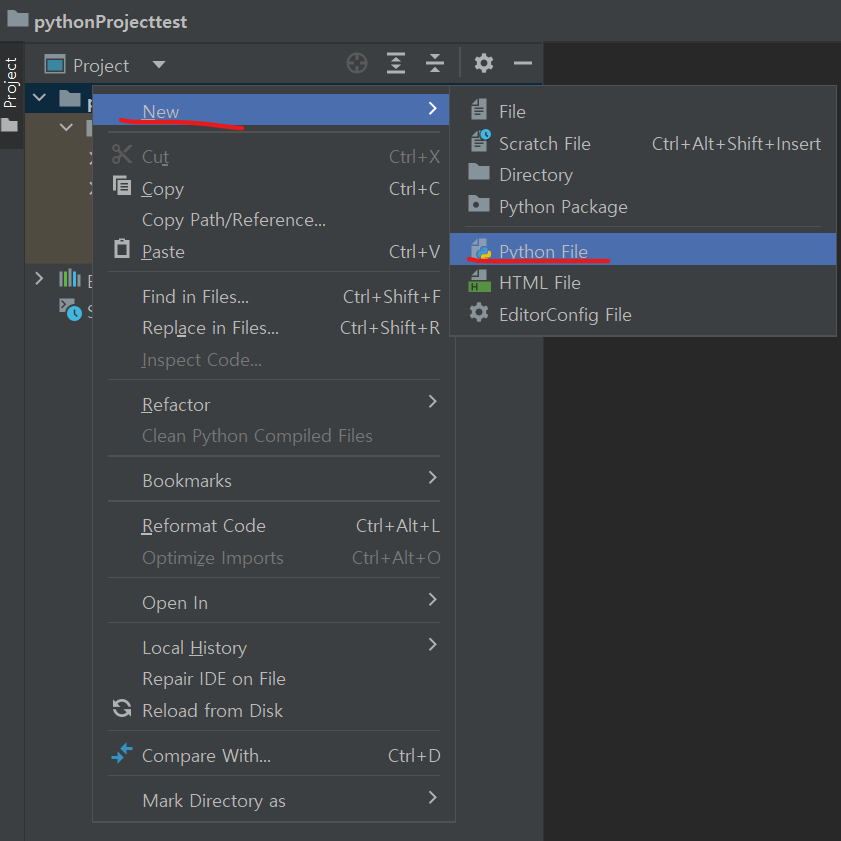This screenshot has height=841, width=841.
Task: Open Mark Directory as submenu
Action: [x=274, y=801]
